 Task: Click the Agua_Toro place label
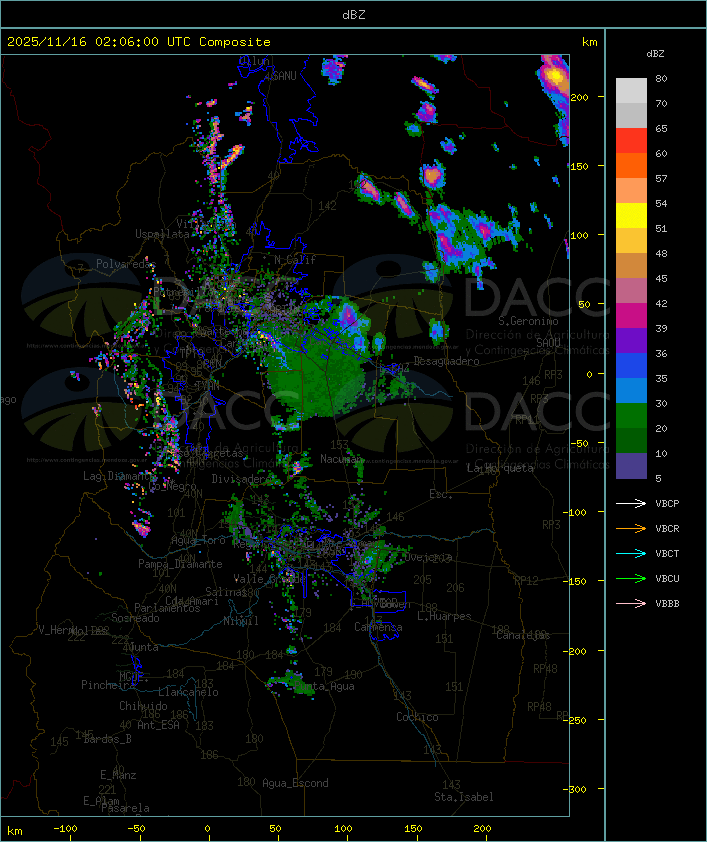[x=198, y=540]
